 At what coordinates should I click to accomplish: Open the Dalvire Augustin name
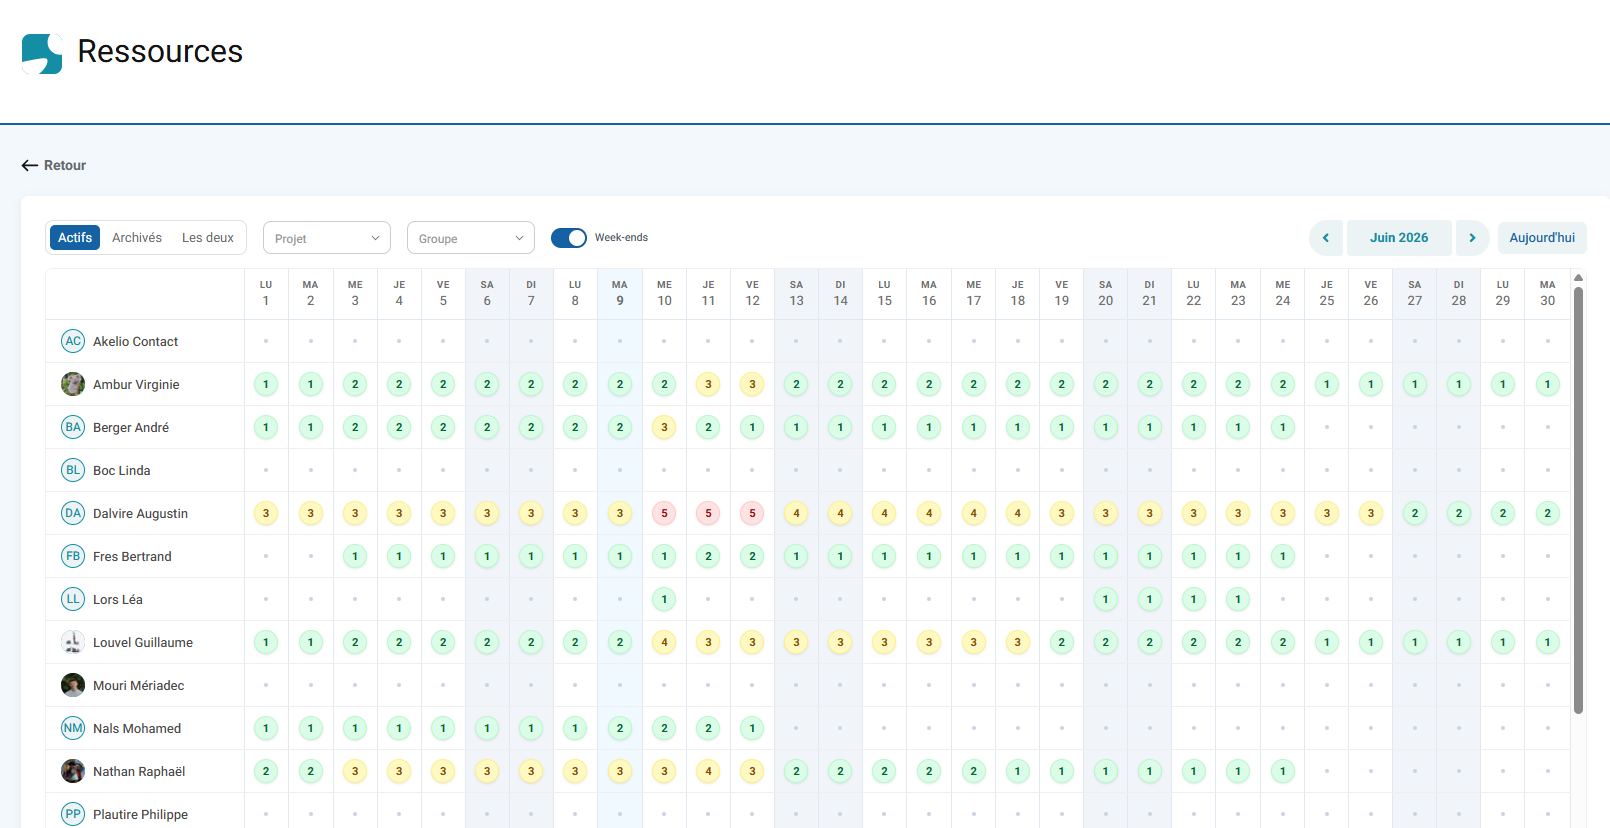point(140,514)
